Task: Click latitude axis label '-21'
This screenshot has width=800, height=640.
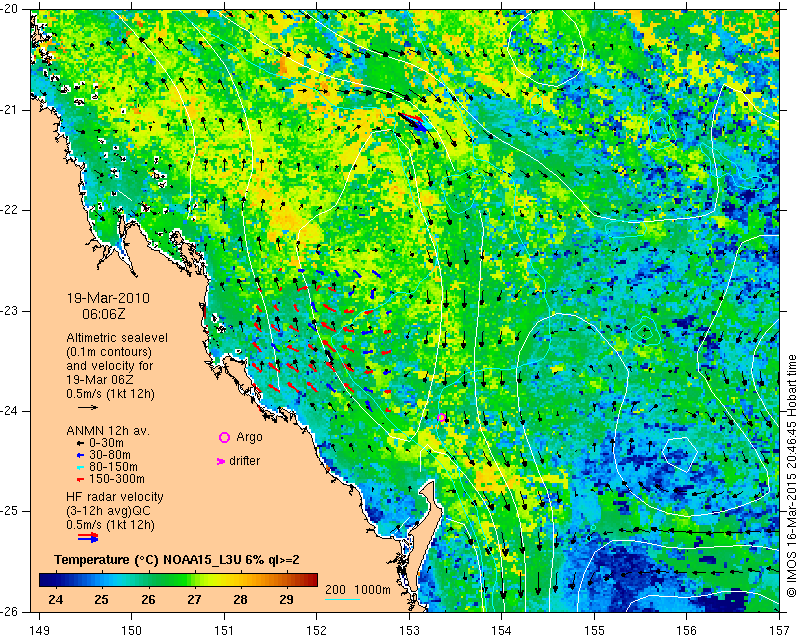Action: click(x=10, y=110)
